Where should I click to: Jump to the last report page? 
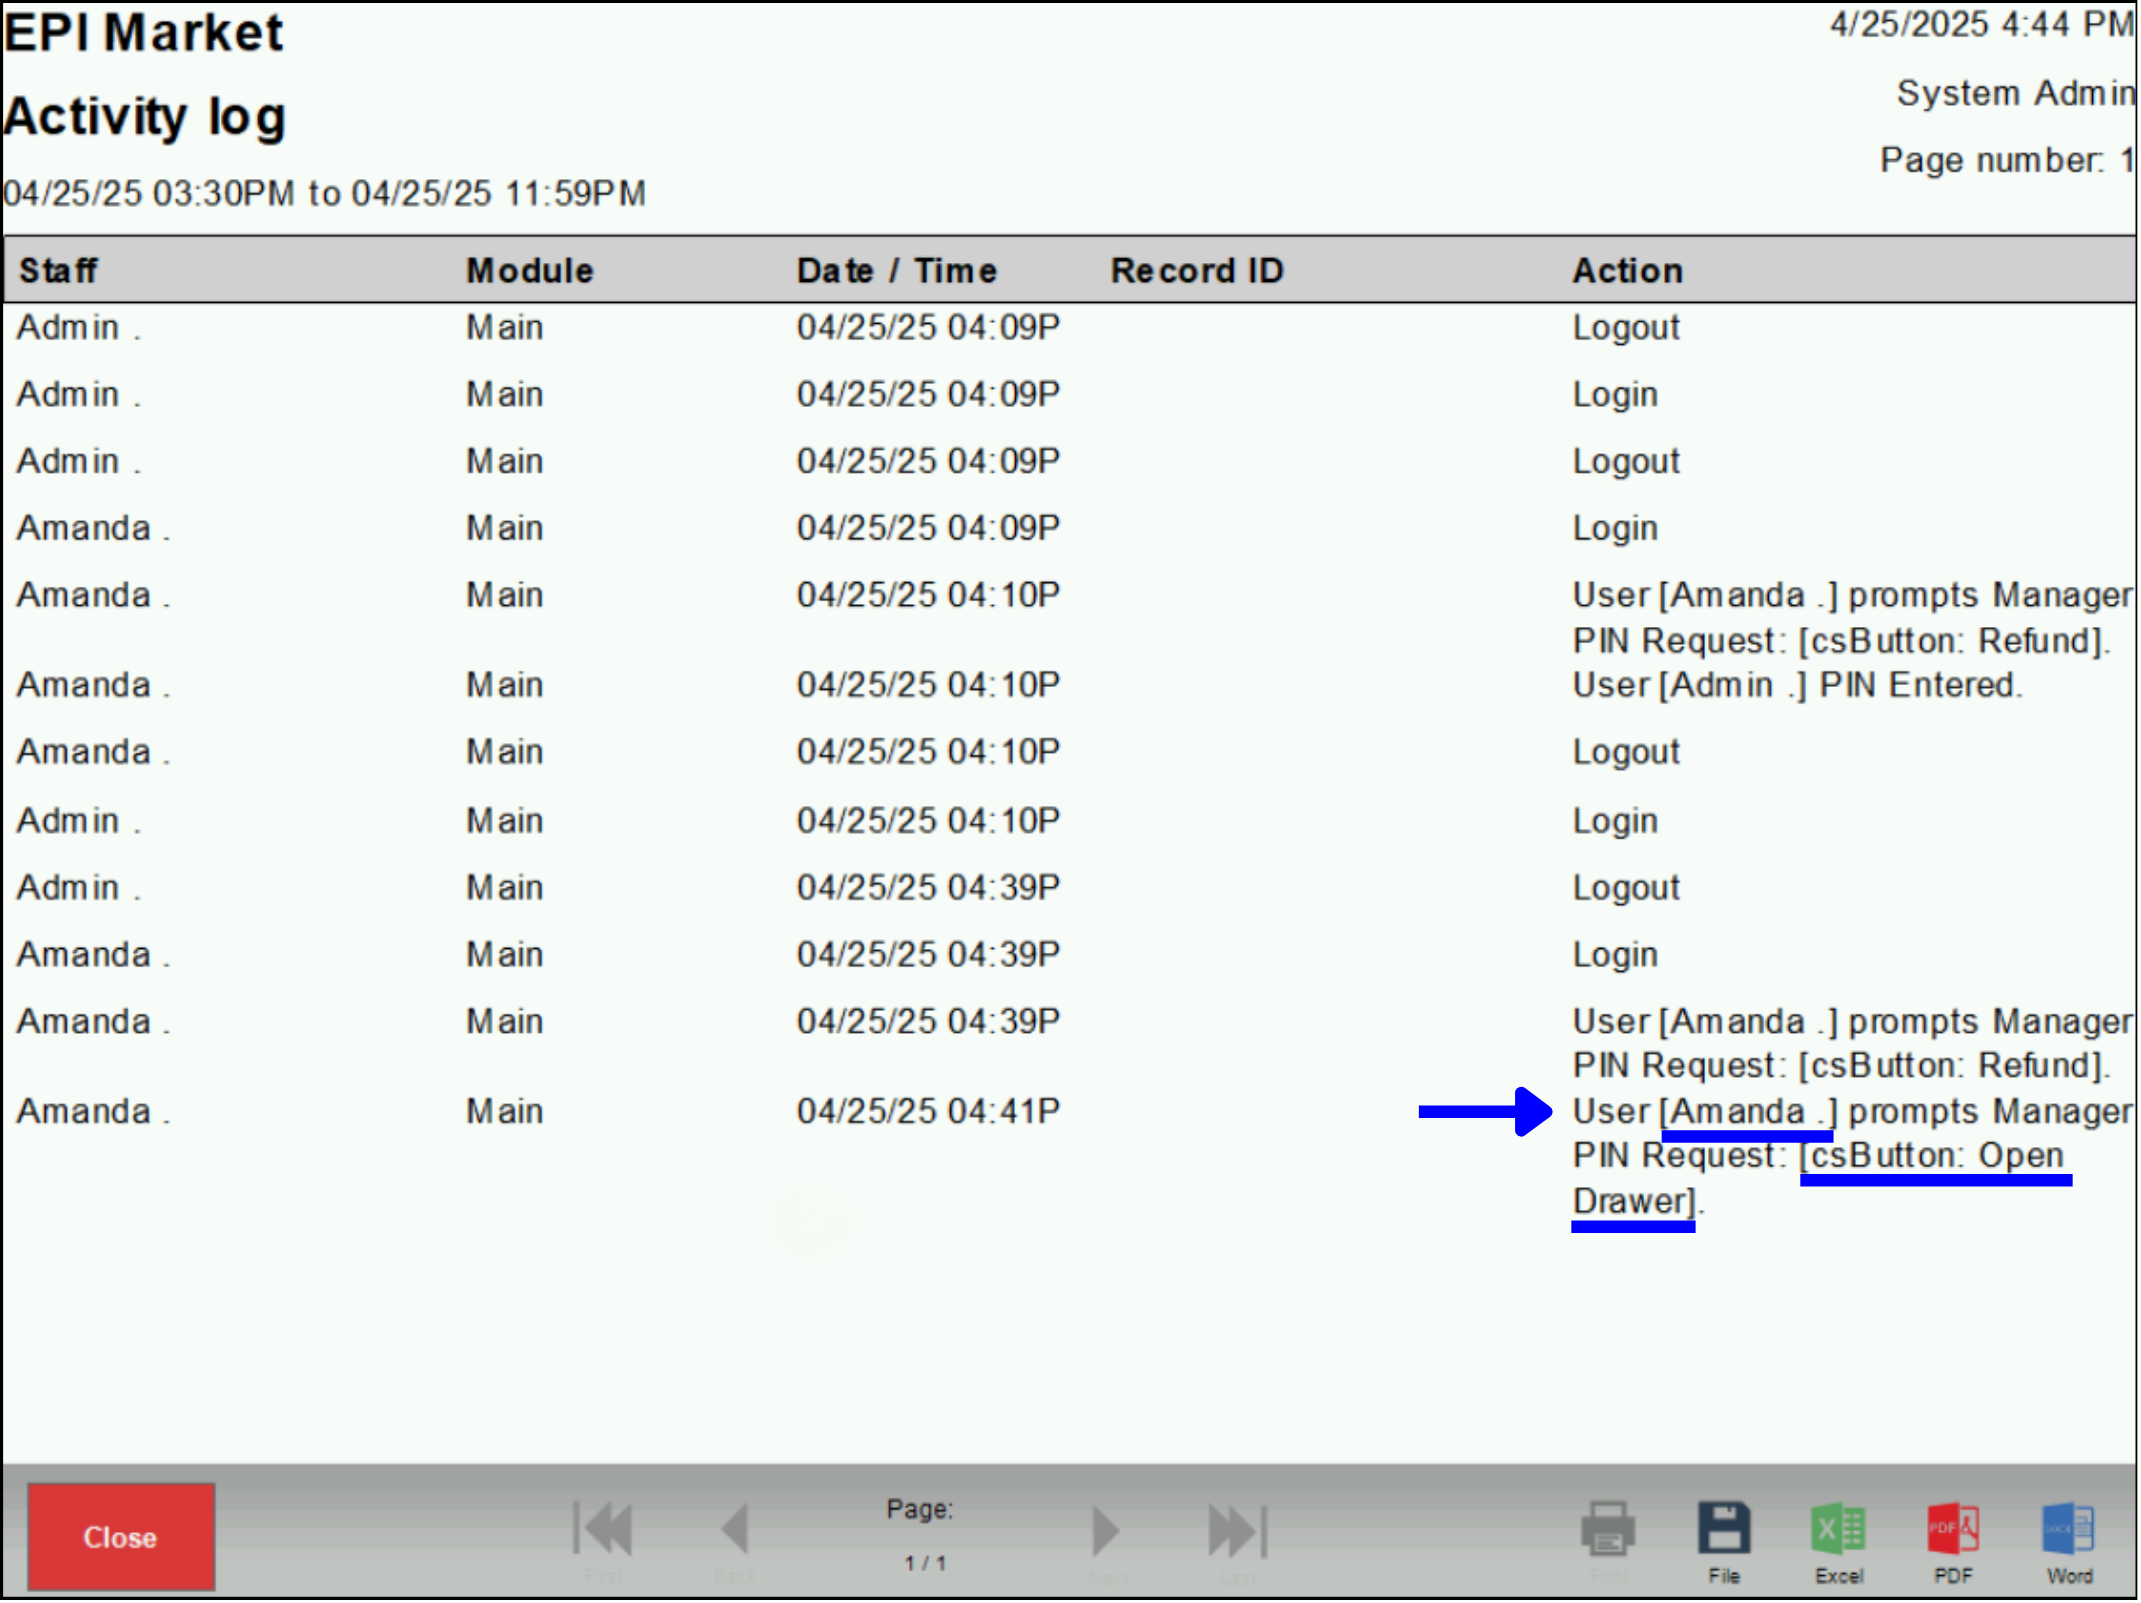(1238, 1531)
